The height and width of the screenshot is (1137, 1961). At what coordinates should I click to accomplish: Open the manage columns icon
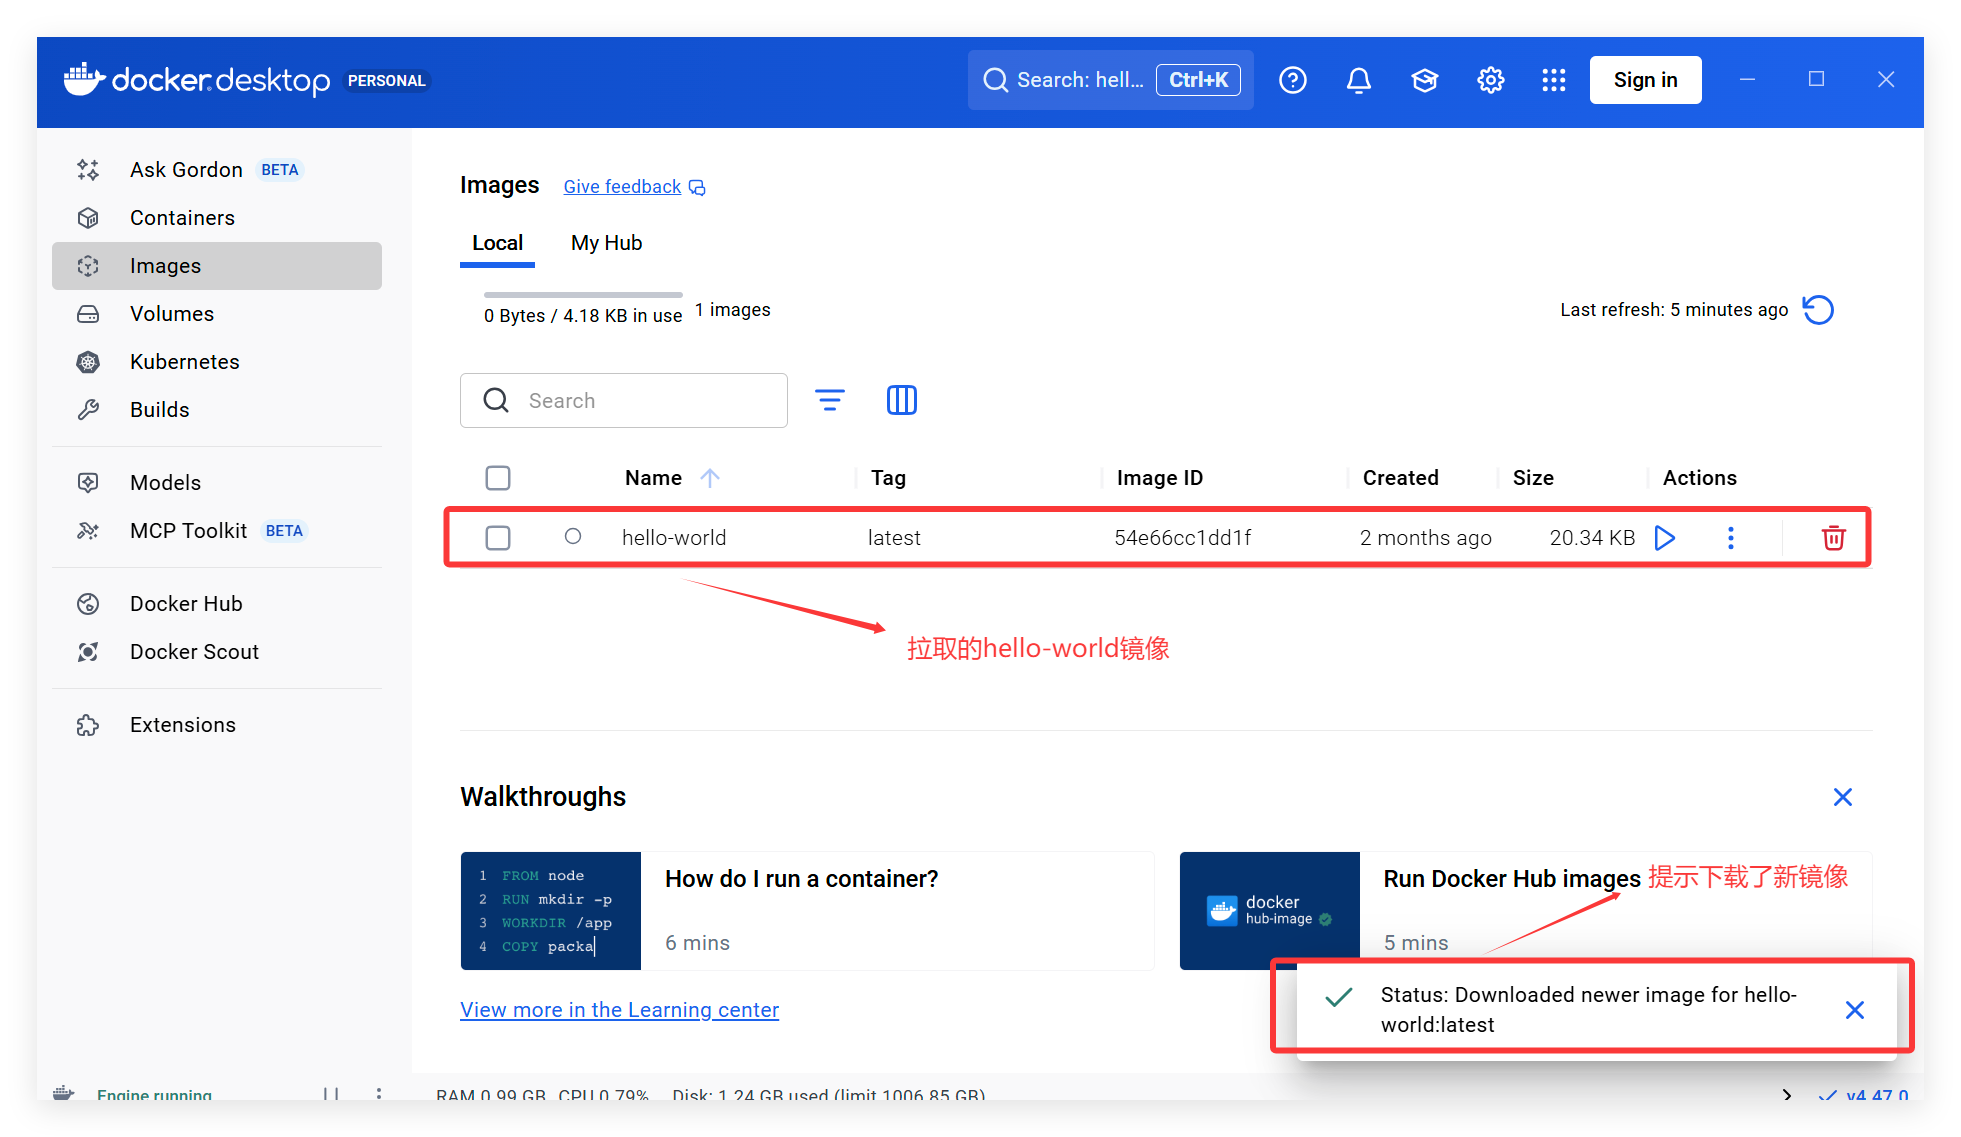(901, 400)
